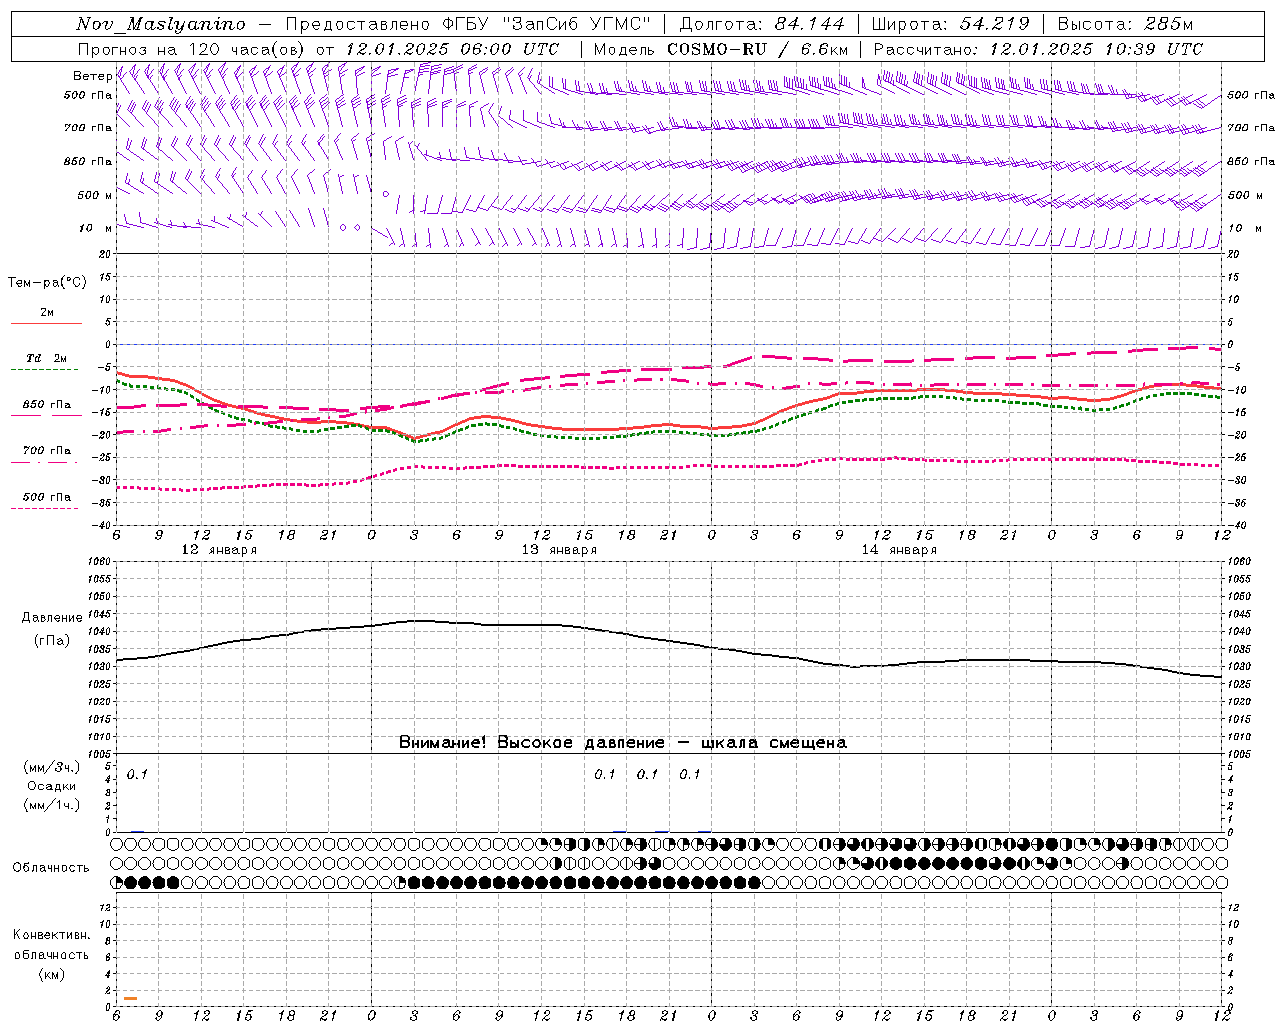The height and width of the screenshot is (1024, 1280).
Task: Click the (гПа) unit under Давление
Action: [52, 641]
